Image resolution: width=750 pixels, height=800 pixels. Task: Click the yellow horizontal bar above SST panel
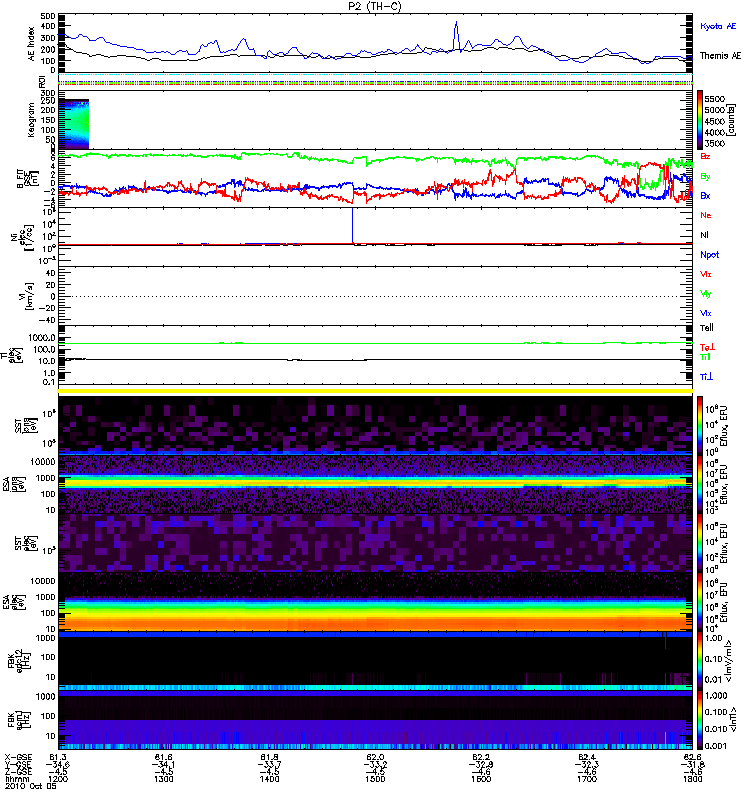[x=375, y=391]
